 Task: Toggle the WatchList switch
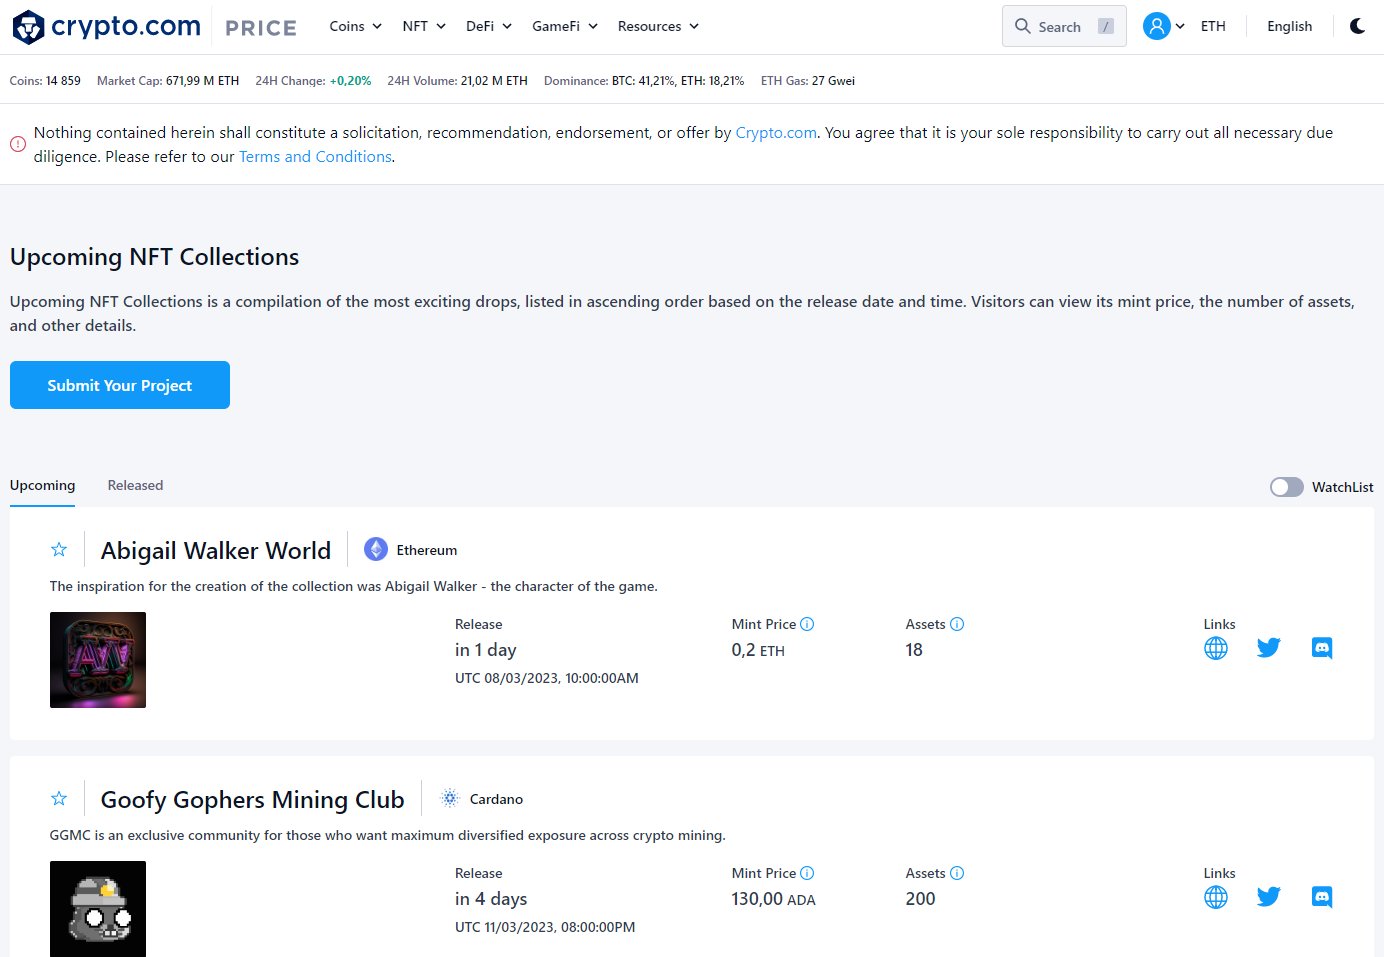point(1287,487)
